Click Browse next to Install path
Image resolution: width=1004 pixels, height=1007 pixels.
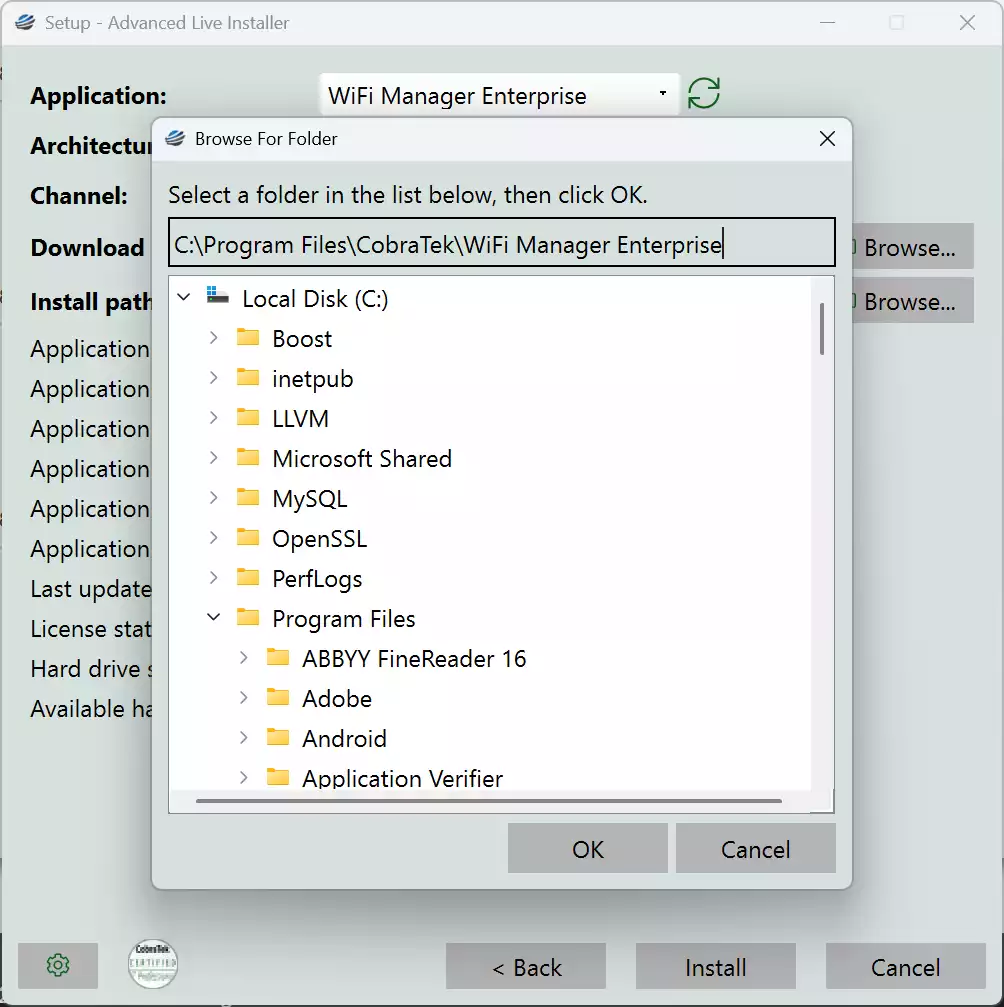(912, 301)
